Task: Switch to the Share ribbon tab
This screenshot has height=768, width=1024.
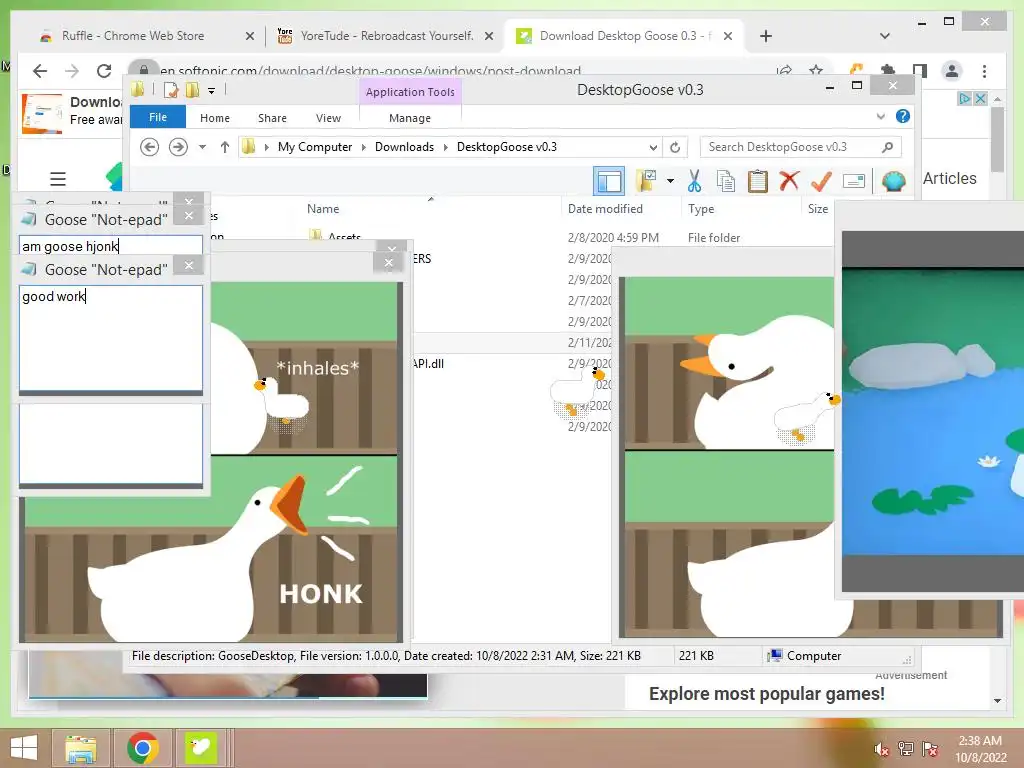Action: 272,118
